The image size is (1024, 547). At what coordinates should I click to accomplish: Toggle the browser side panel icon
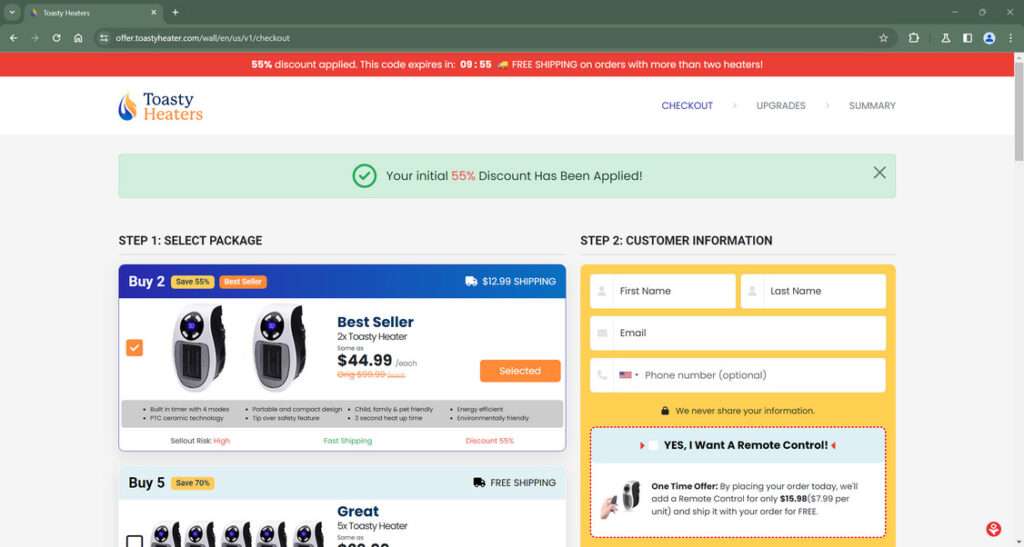(x=967, y=38)
